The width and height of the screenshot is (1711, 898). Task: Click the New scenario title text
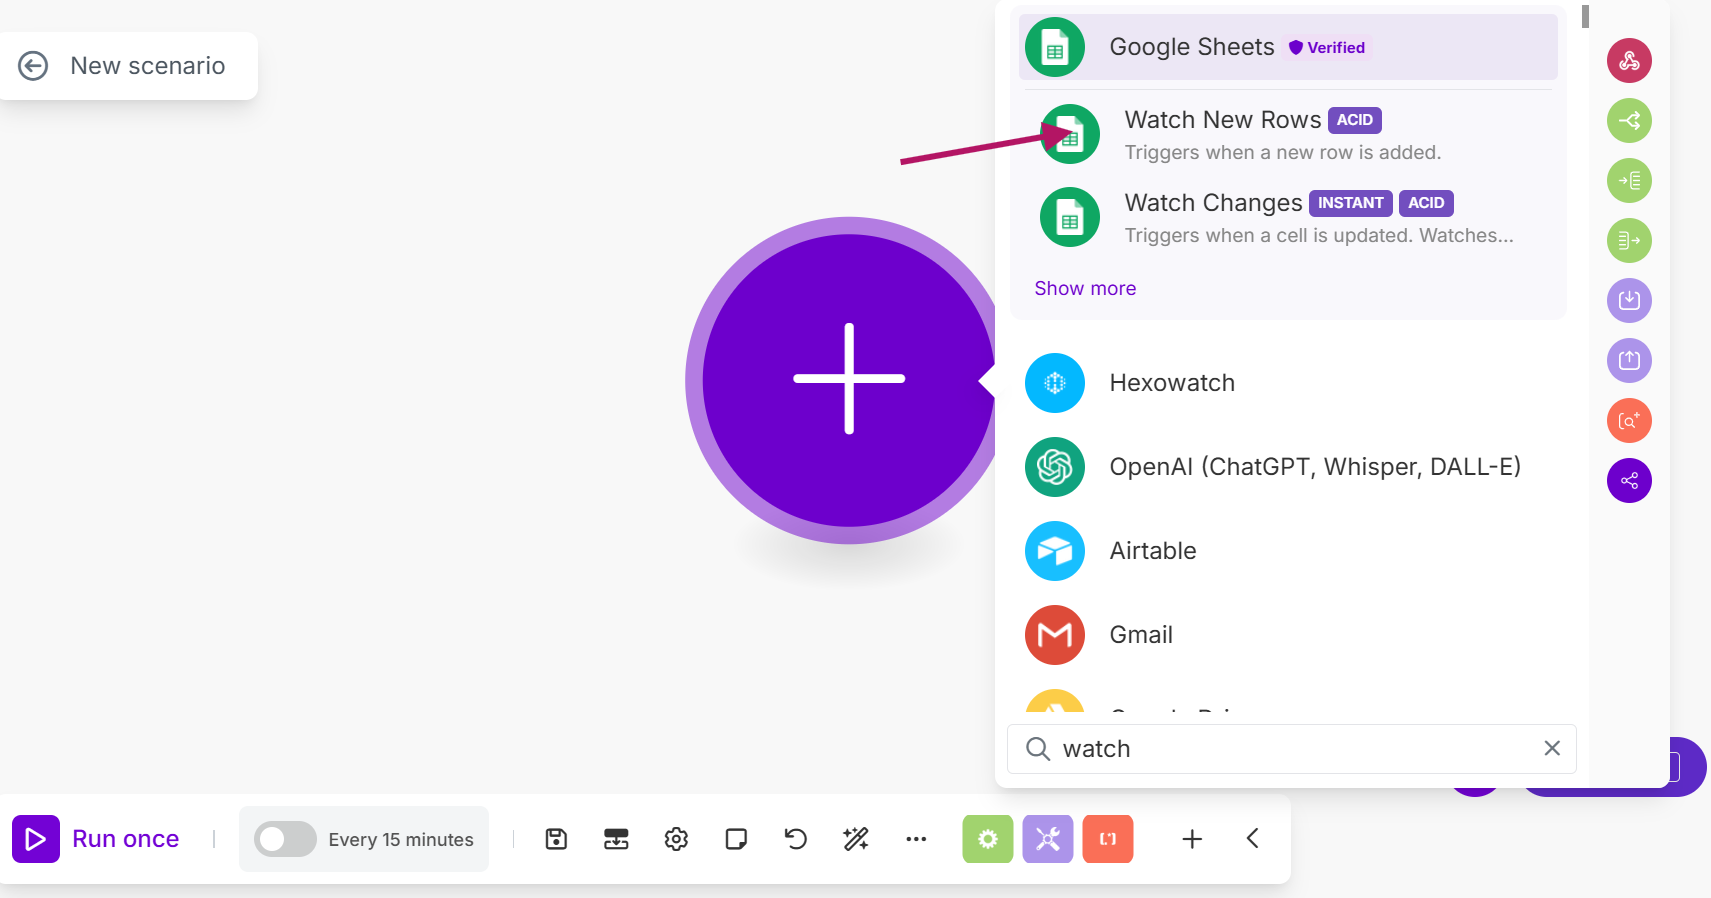click(148, 66)
